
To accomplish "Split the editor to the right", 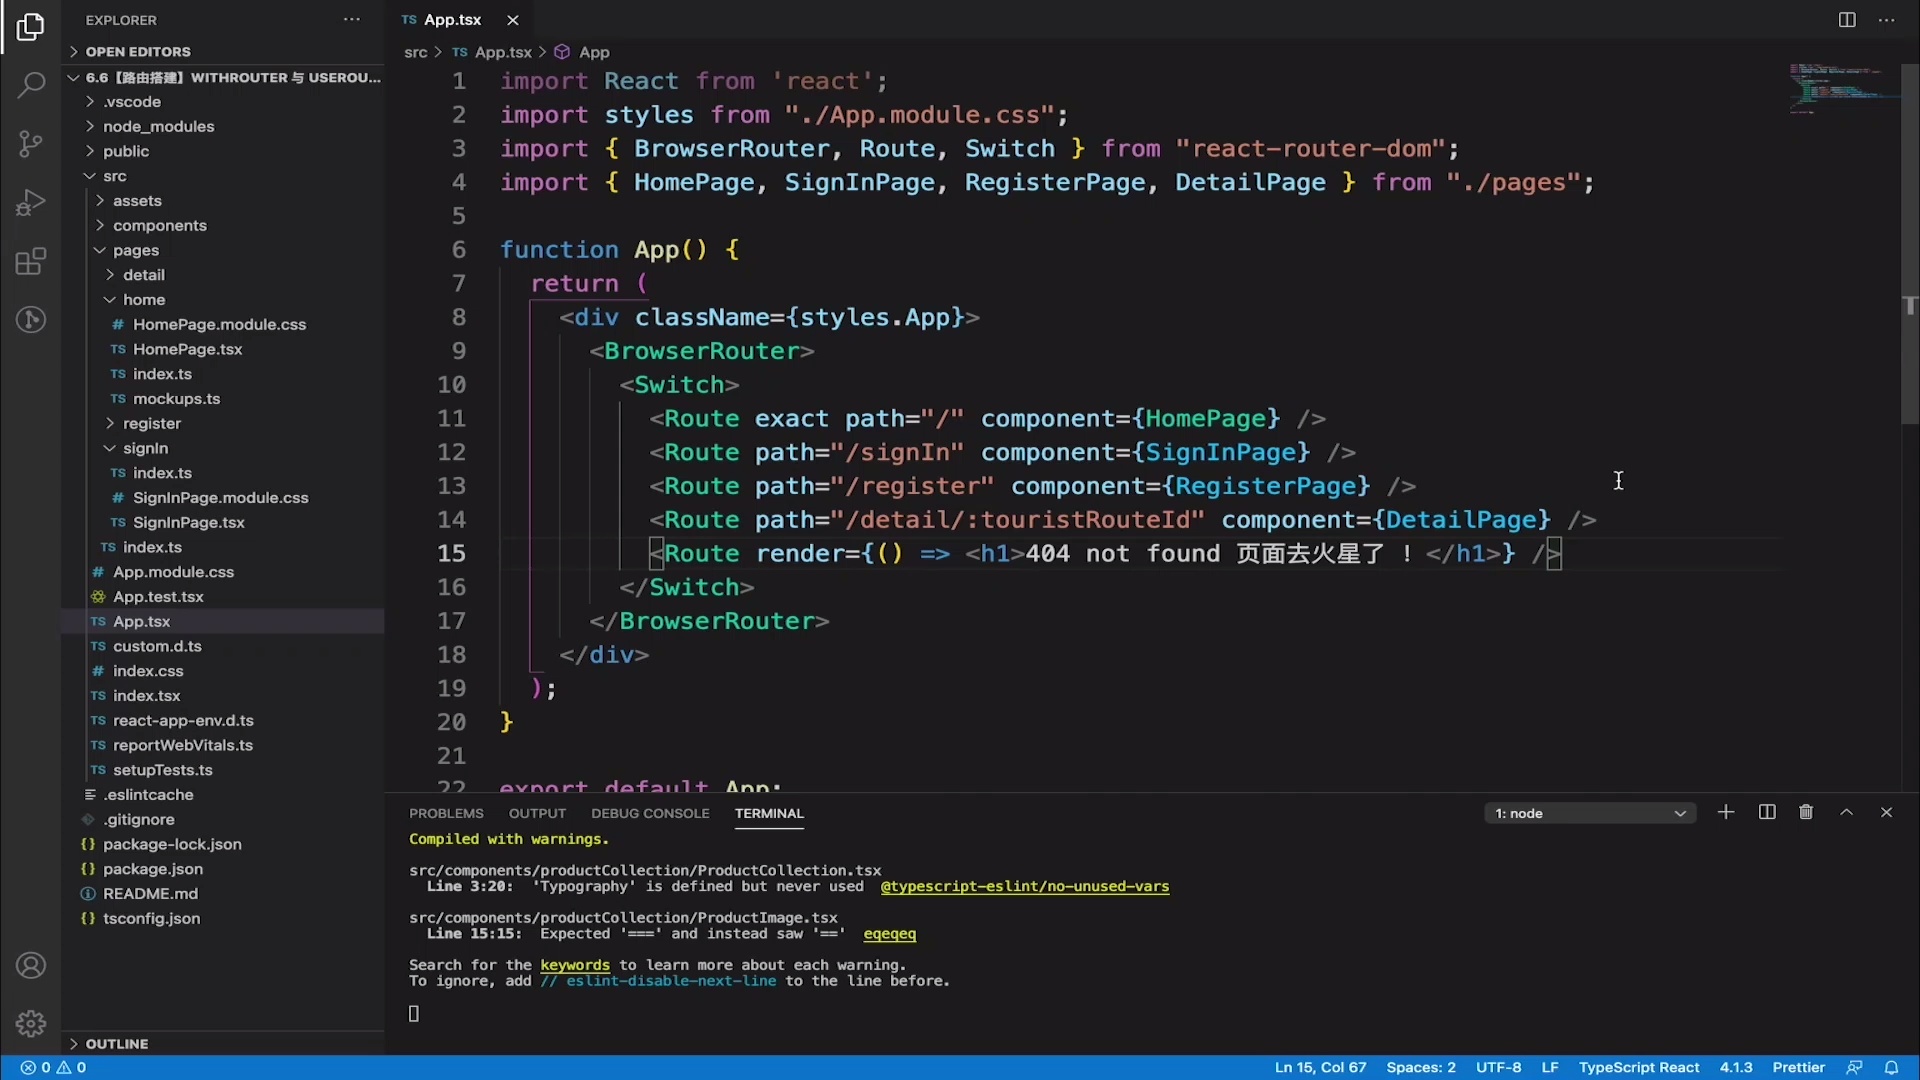I will point(1846,19).
